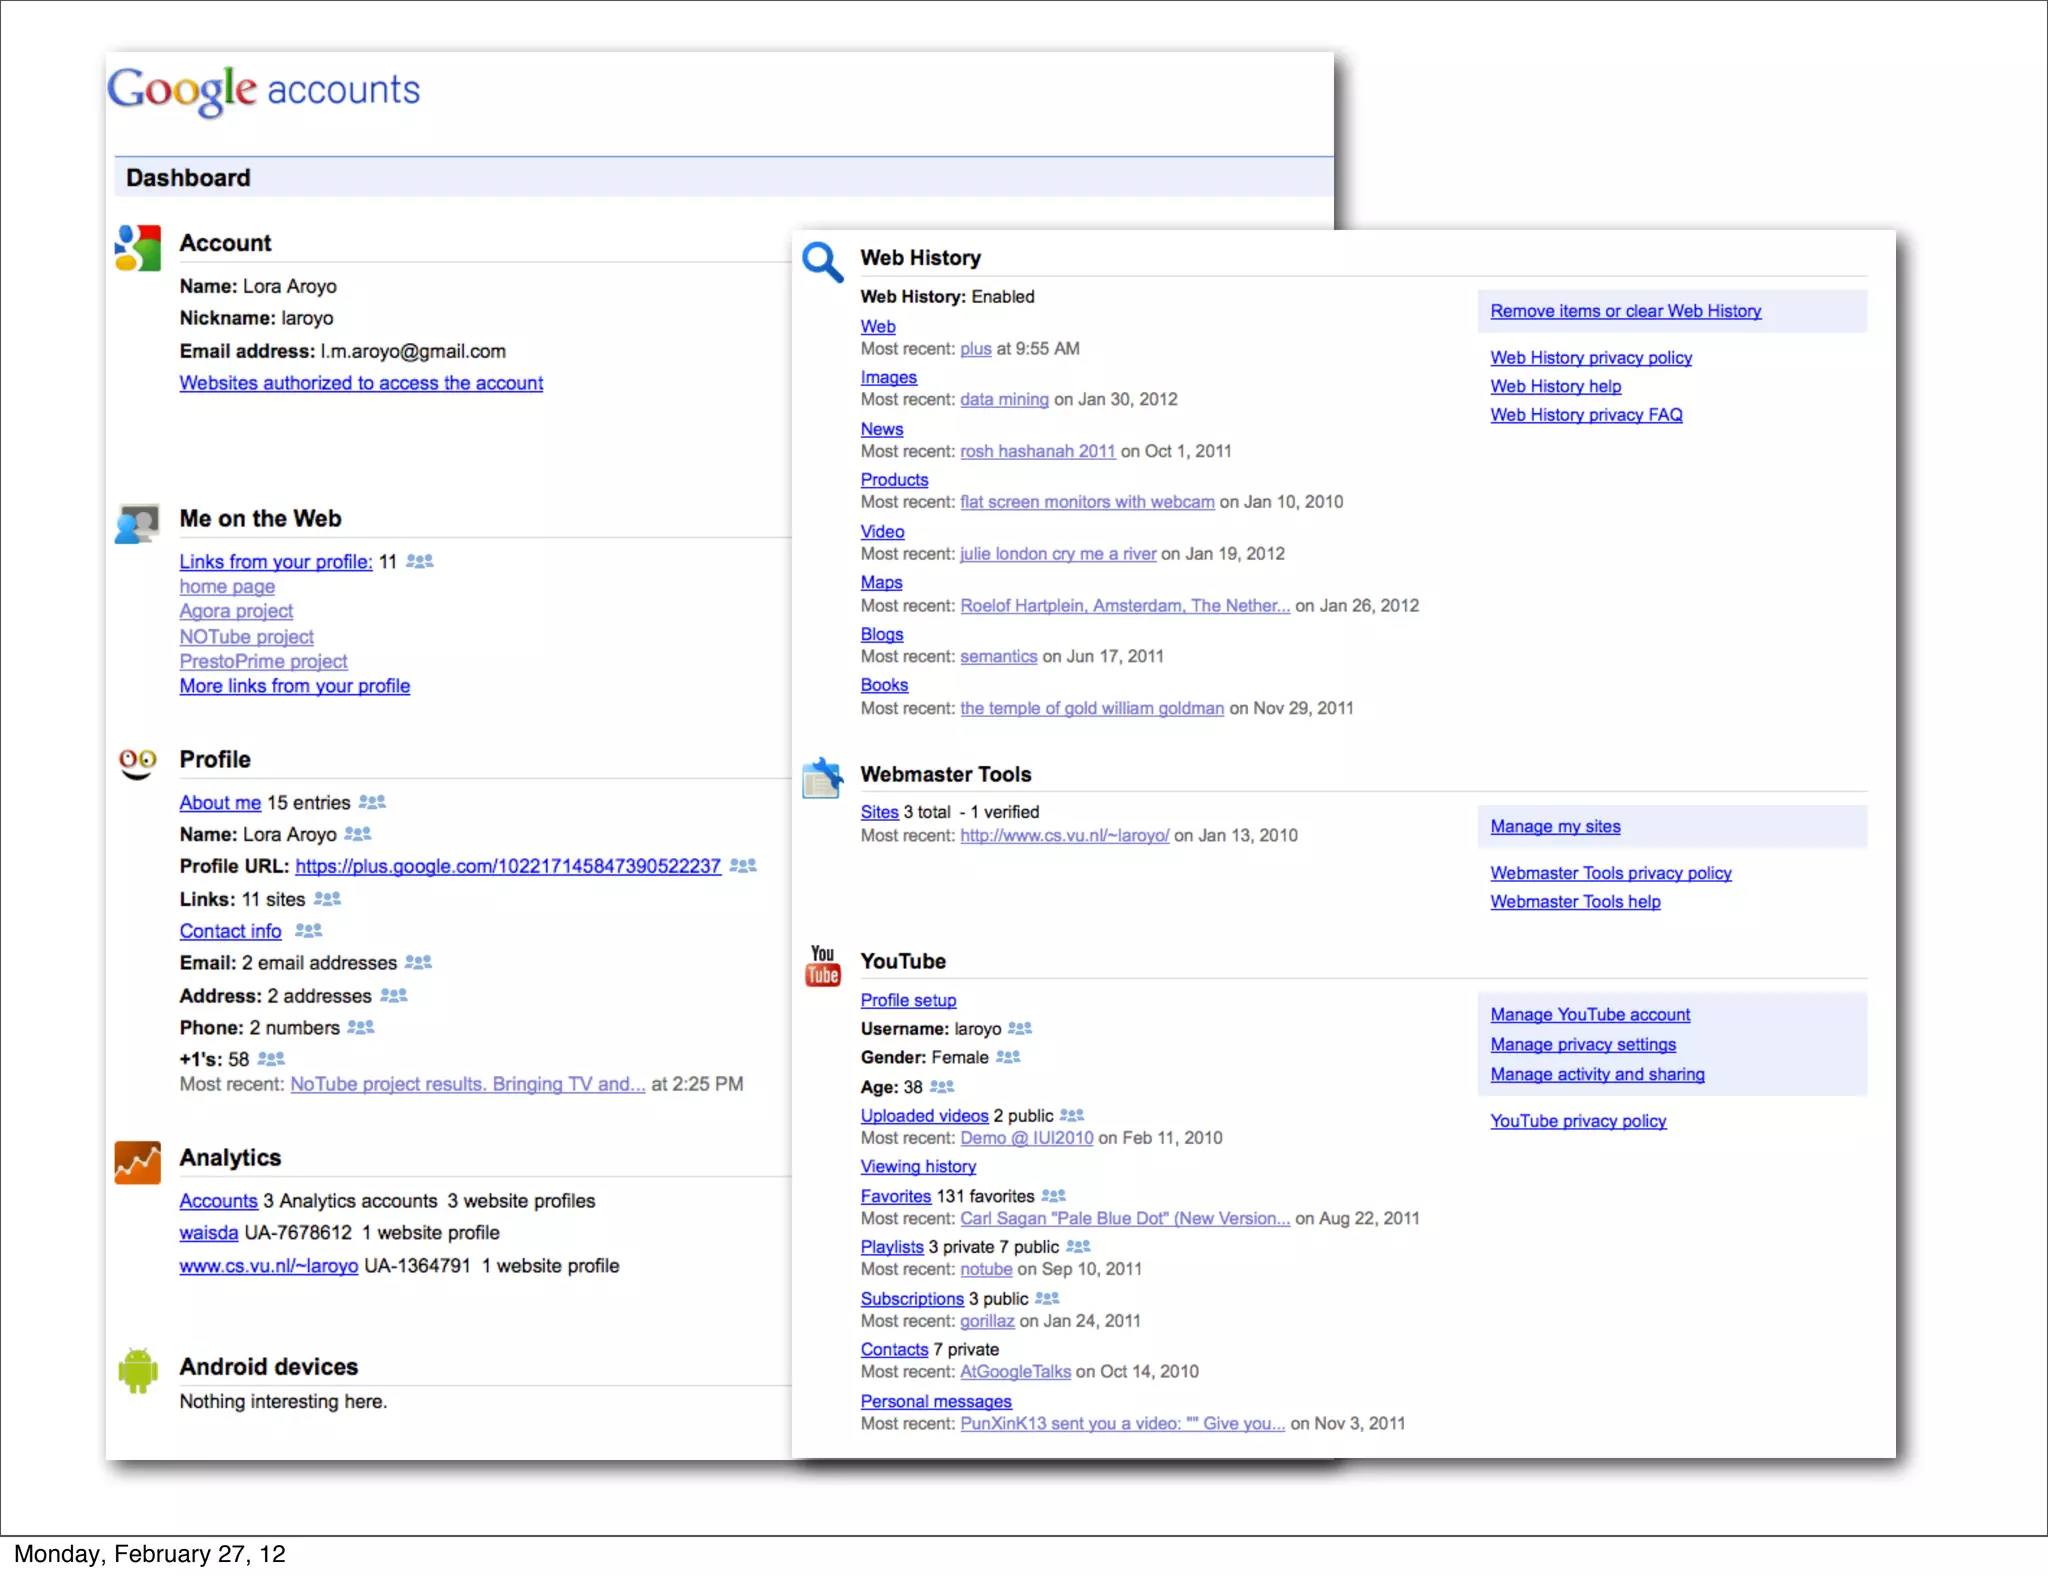The image size is (2048, 1576).
Task: Open More links from your profile
Action: coord(295,686)
